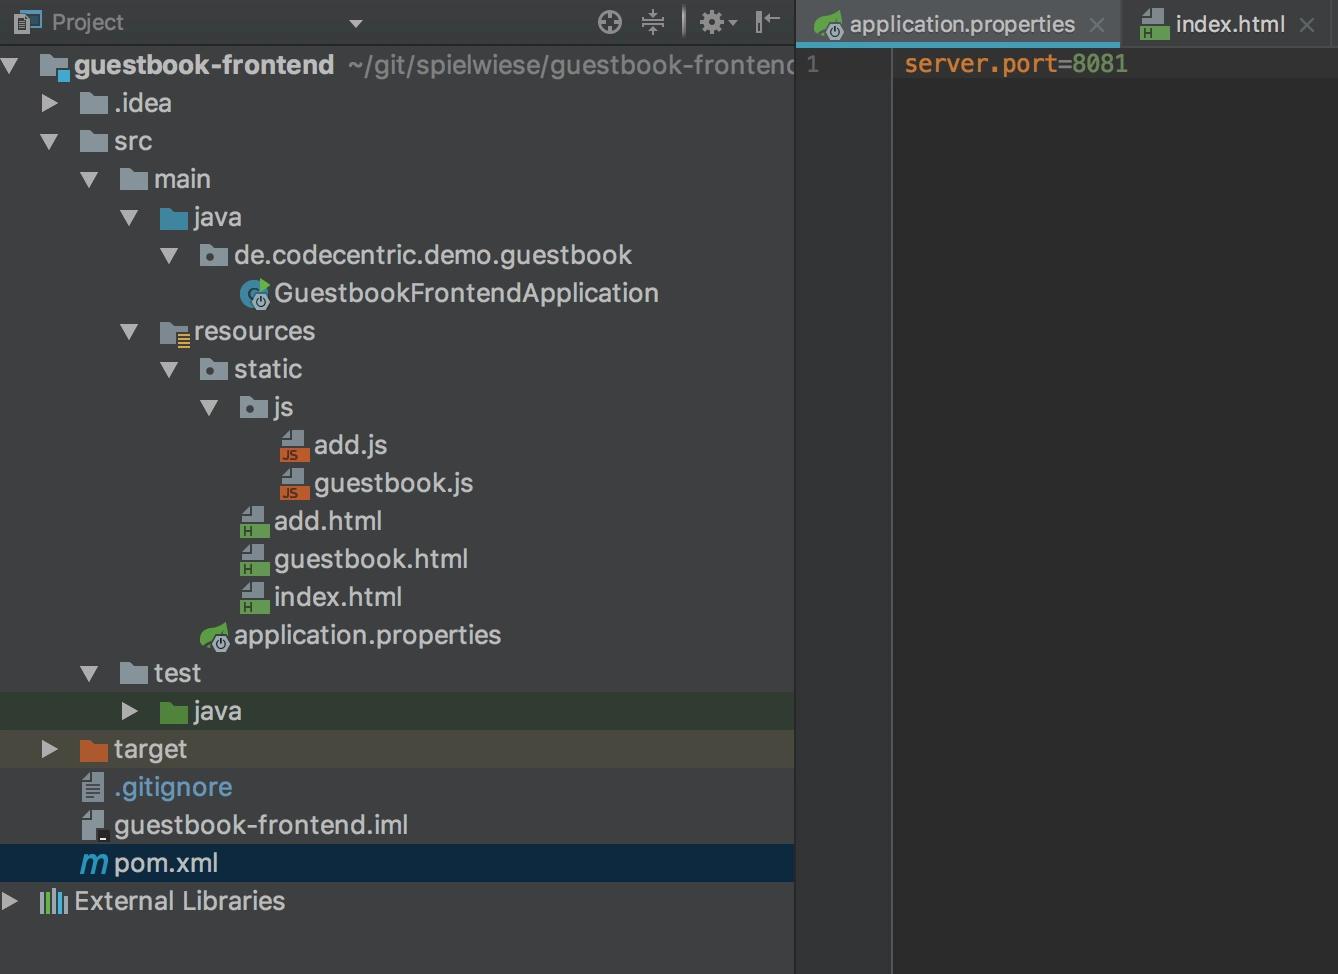This screenshot has width=1338, height=974.
Task: Collapse the resources folder
Action: pyautogui.click(x=129, y=331)
